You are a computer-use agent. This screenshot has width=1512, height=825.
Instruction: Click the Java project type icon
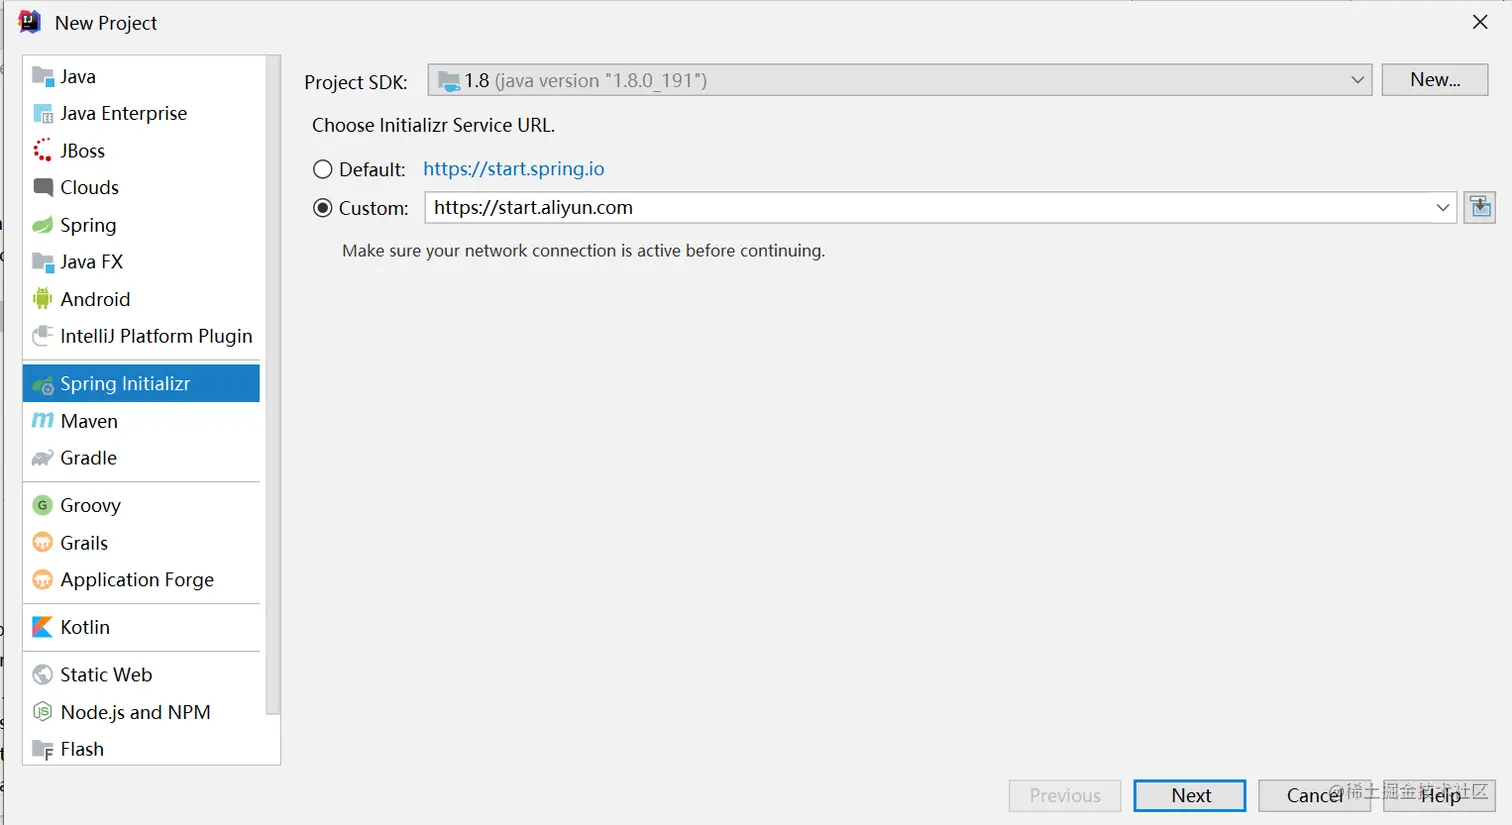42,76
